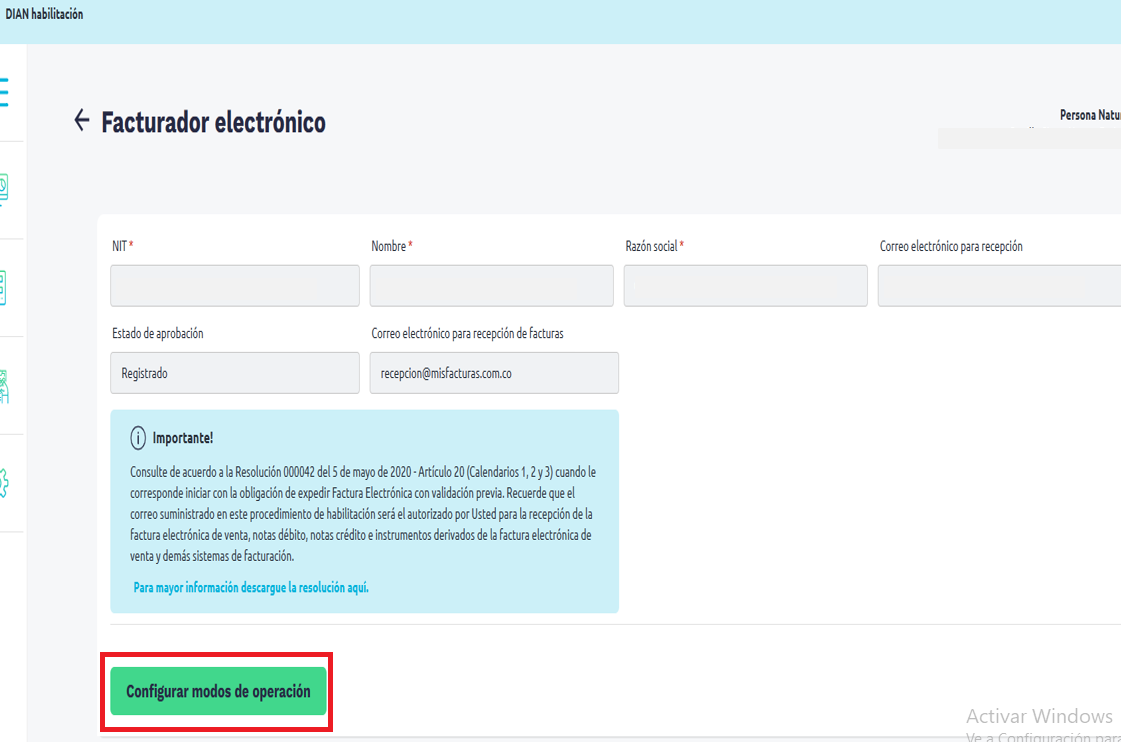Open the hamburger menu in the sidebar

[x=4, y=93]
